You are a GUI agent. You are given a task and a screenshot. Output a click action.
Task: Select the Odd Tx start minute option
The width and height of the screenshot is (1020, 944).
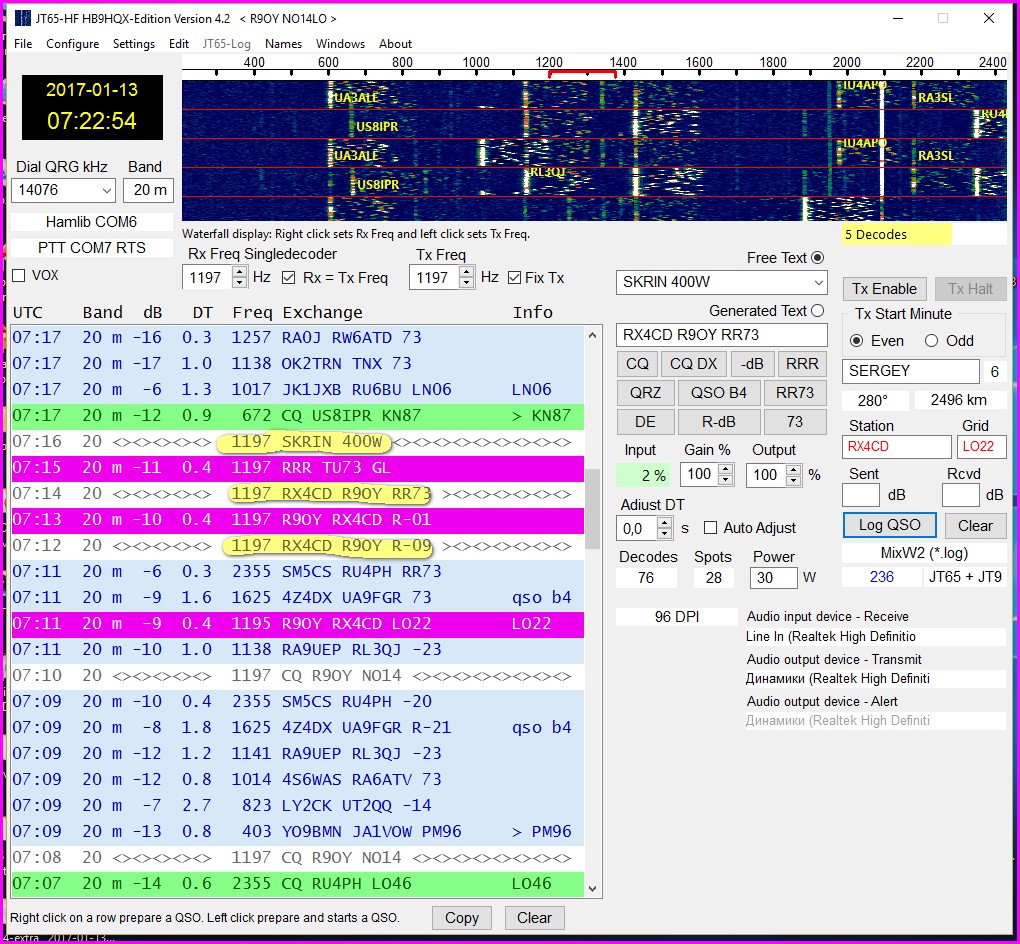pyautogui.click(x=932, y=341)
